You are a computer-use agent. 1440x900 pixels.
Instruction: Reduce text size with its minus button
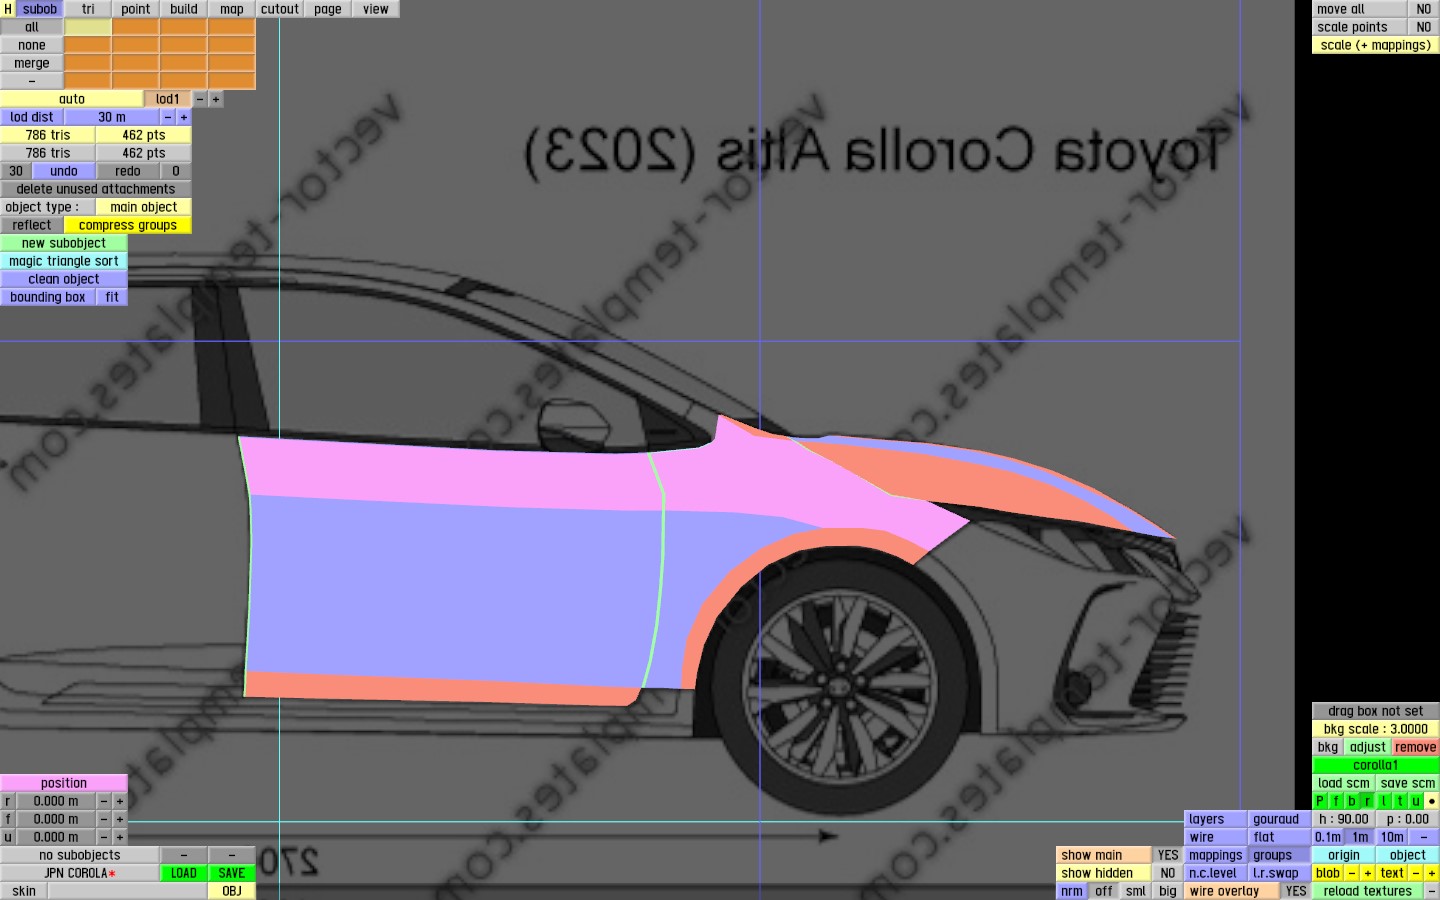(1416, 873)
